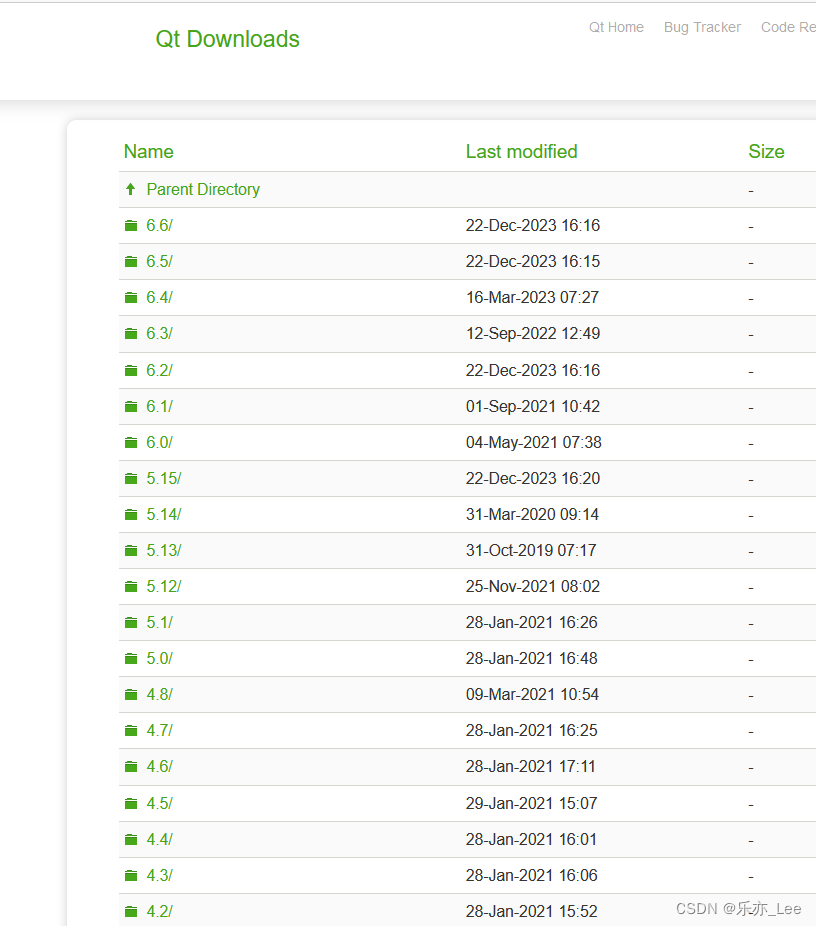Sort by the Name column header
Viewport: 816px width, 926px height.
tap(148, 152)
